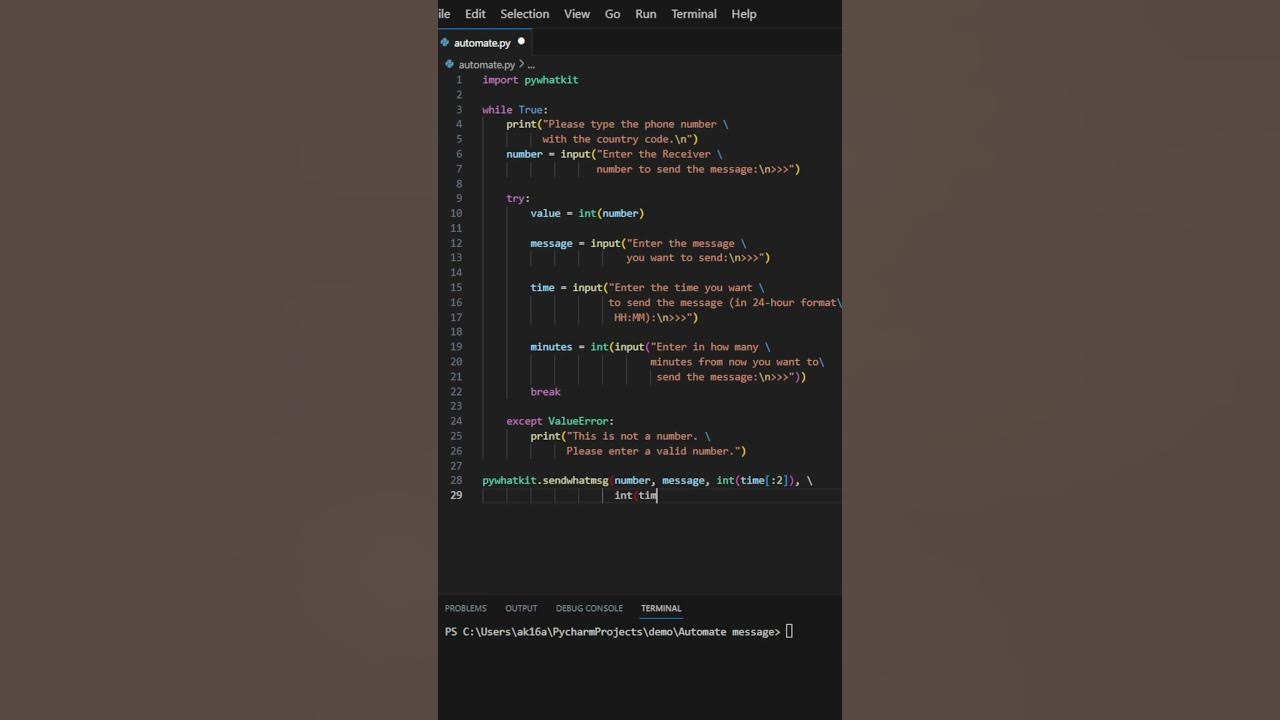This screenshot has height=720, width=1280.
Task: Open the View menu
Action: 577,14
